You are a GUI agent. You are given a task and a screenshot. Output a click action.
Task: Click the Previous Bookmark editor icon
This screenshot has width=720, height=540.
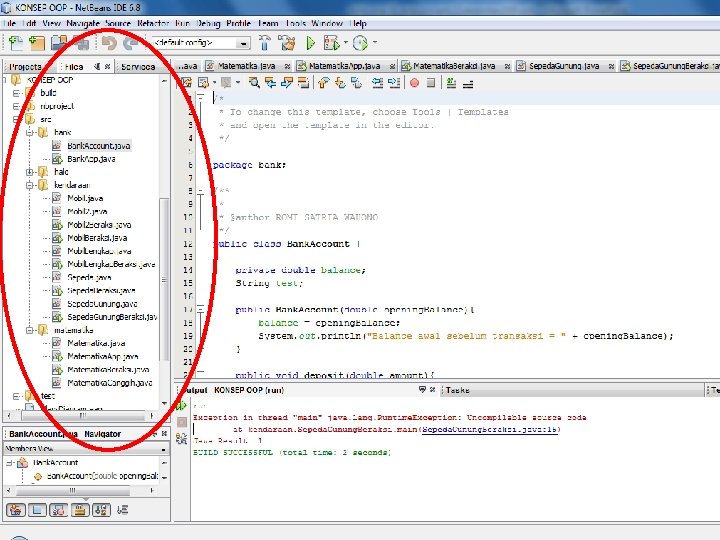[x=324, y=83]
